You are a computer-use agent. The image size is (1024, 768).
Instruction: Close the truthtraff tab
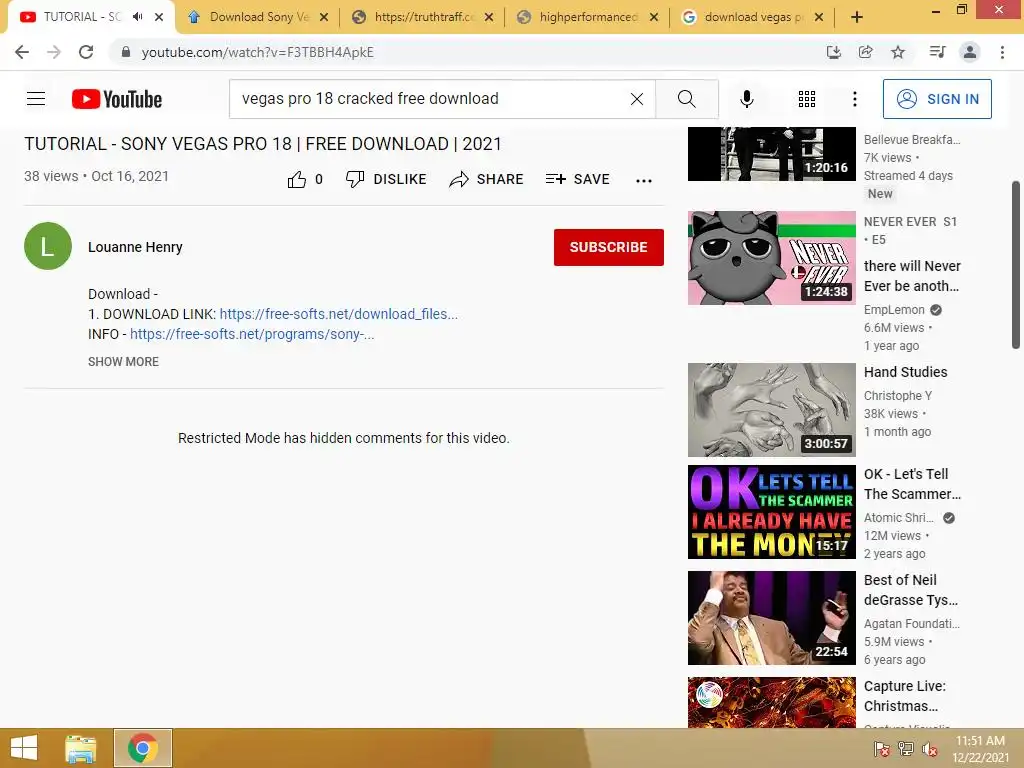pos(488,17)
